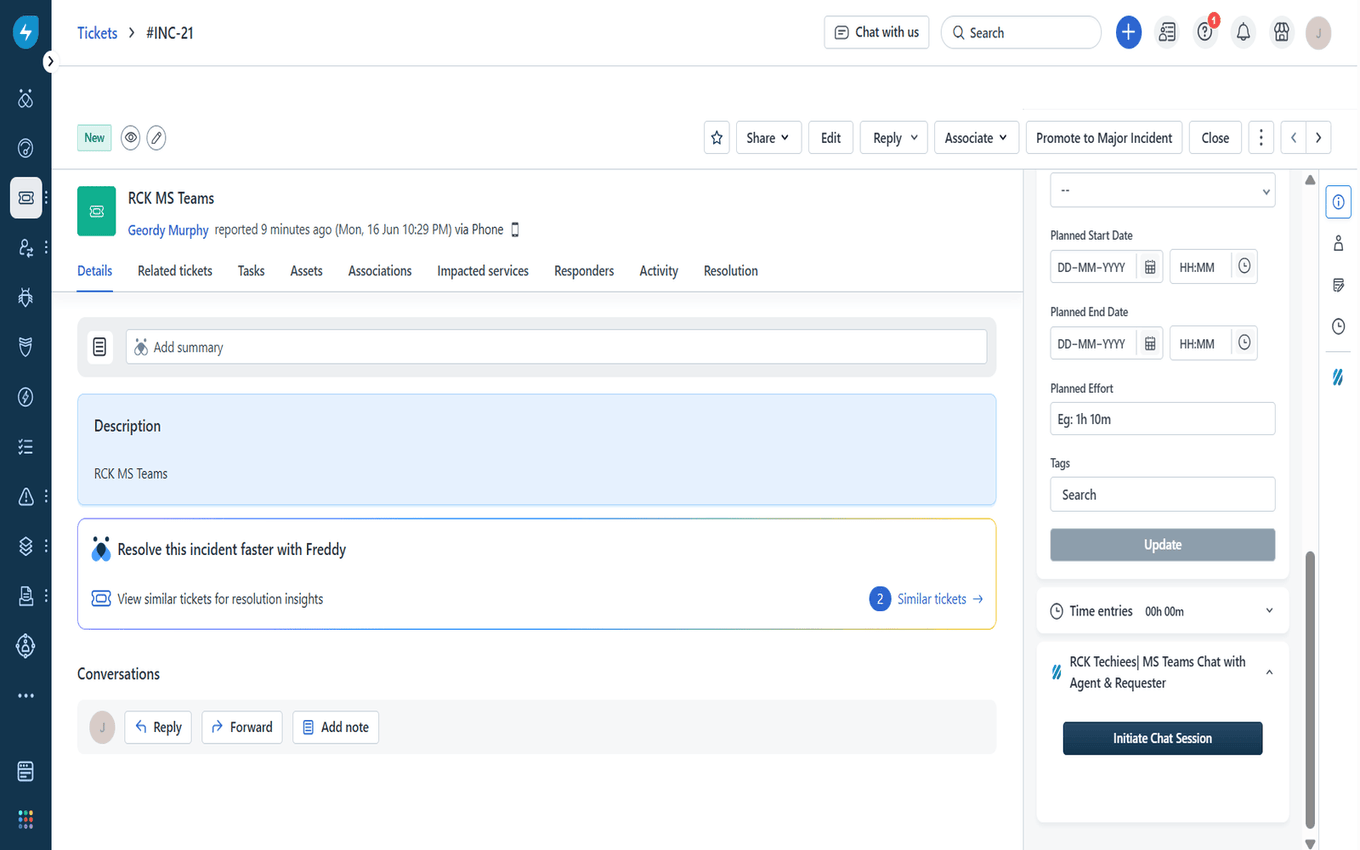Click Planned End Date time clock icon

tap(1244, 343)
